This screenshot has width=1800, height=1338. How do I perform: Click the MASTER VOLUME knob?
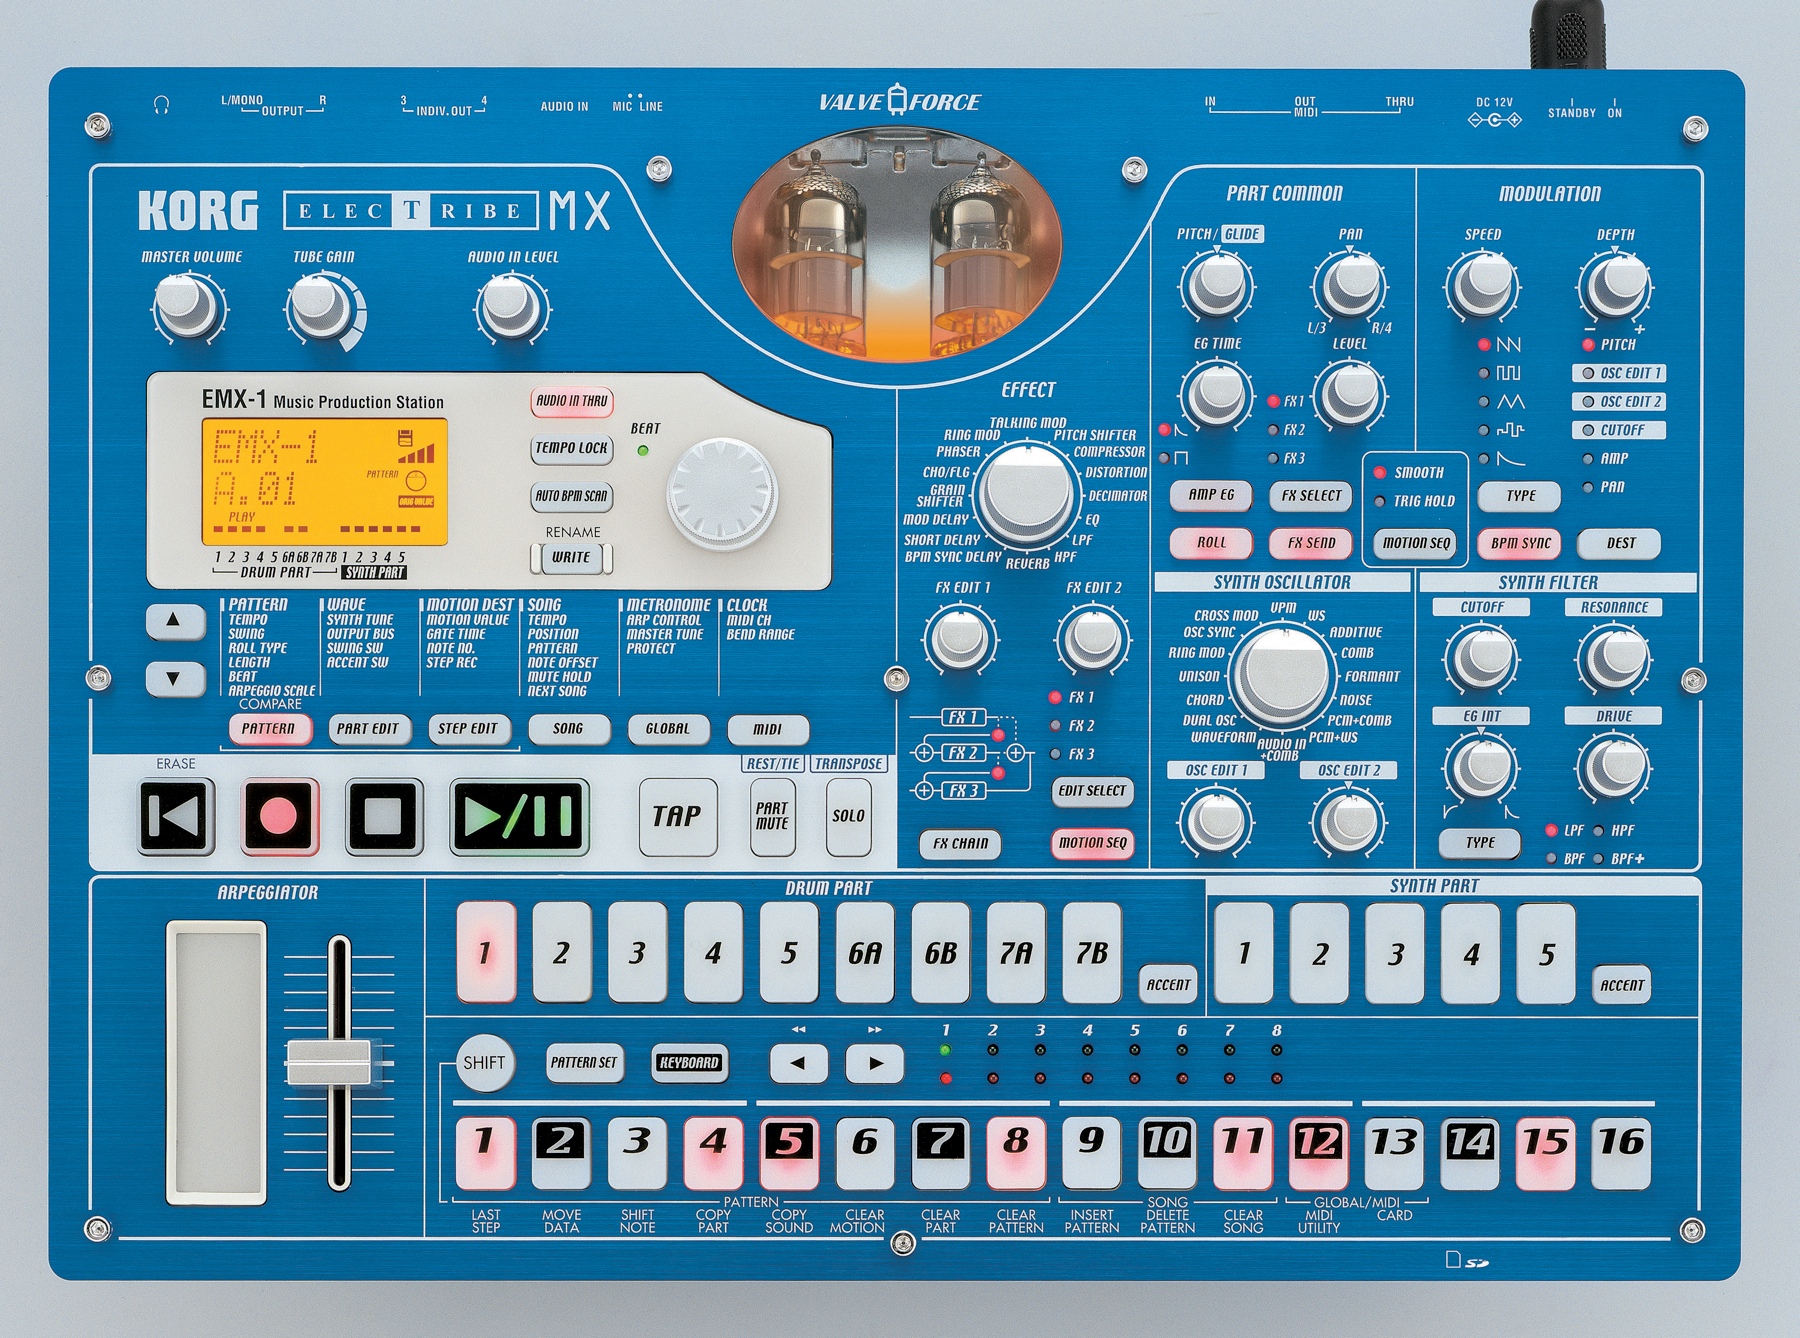point(188,307)
